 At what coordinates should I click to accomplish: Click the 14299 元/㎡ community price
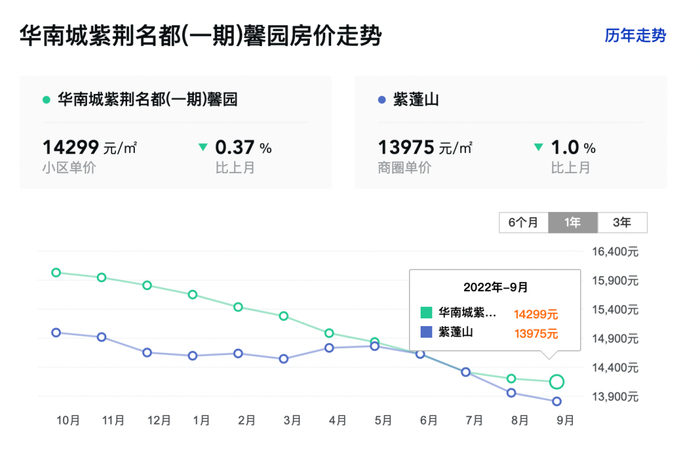tap(90, 147)
